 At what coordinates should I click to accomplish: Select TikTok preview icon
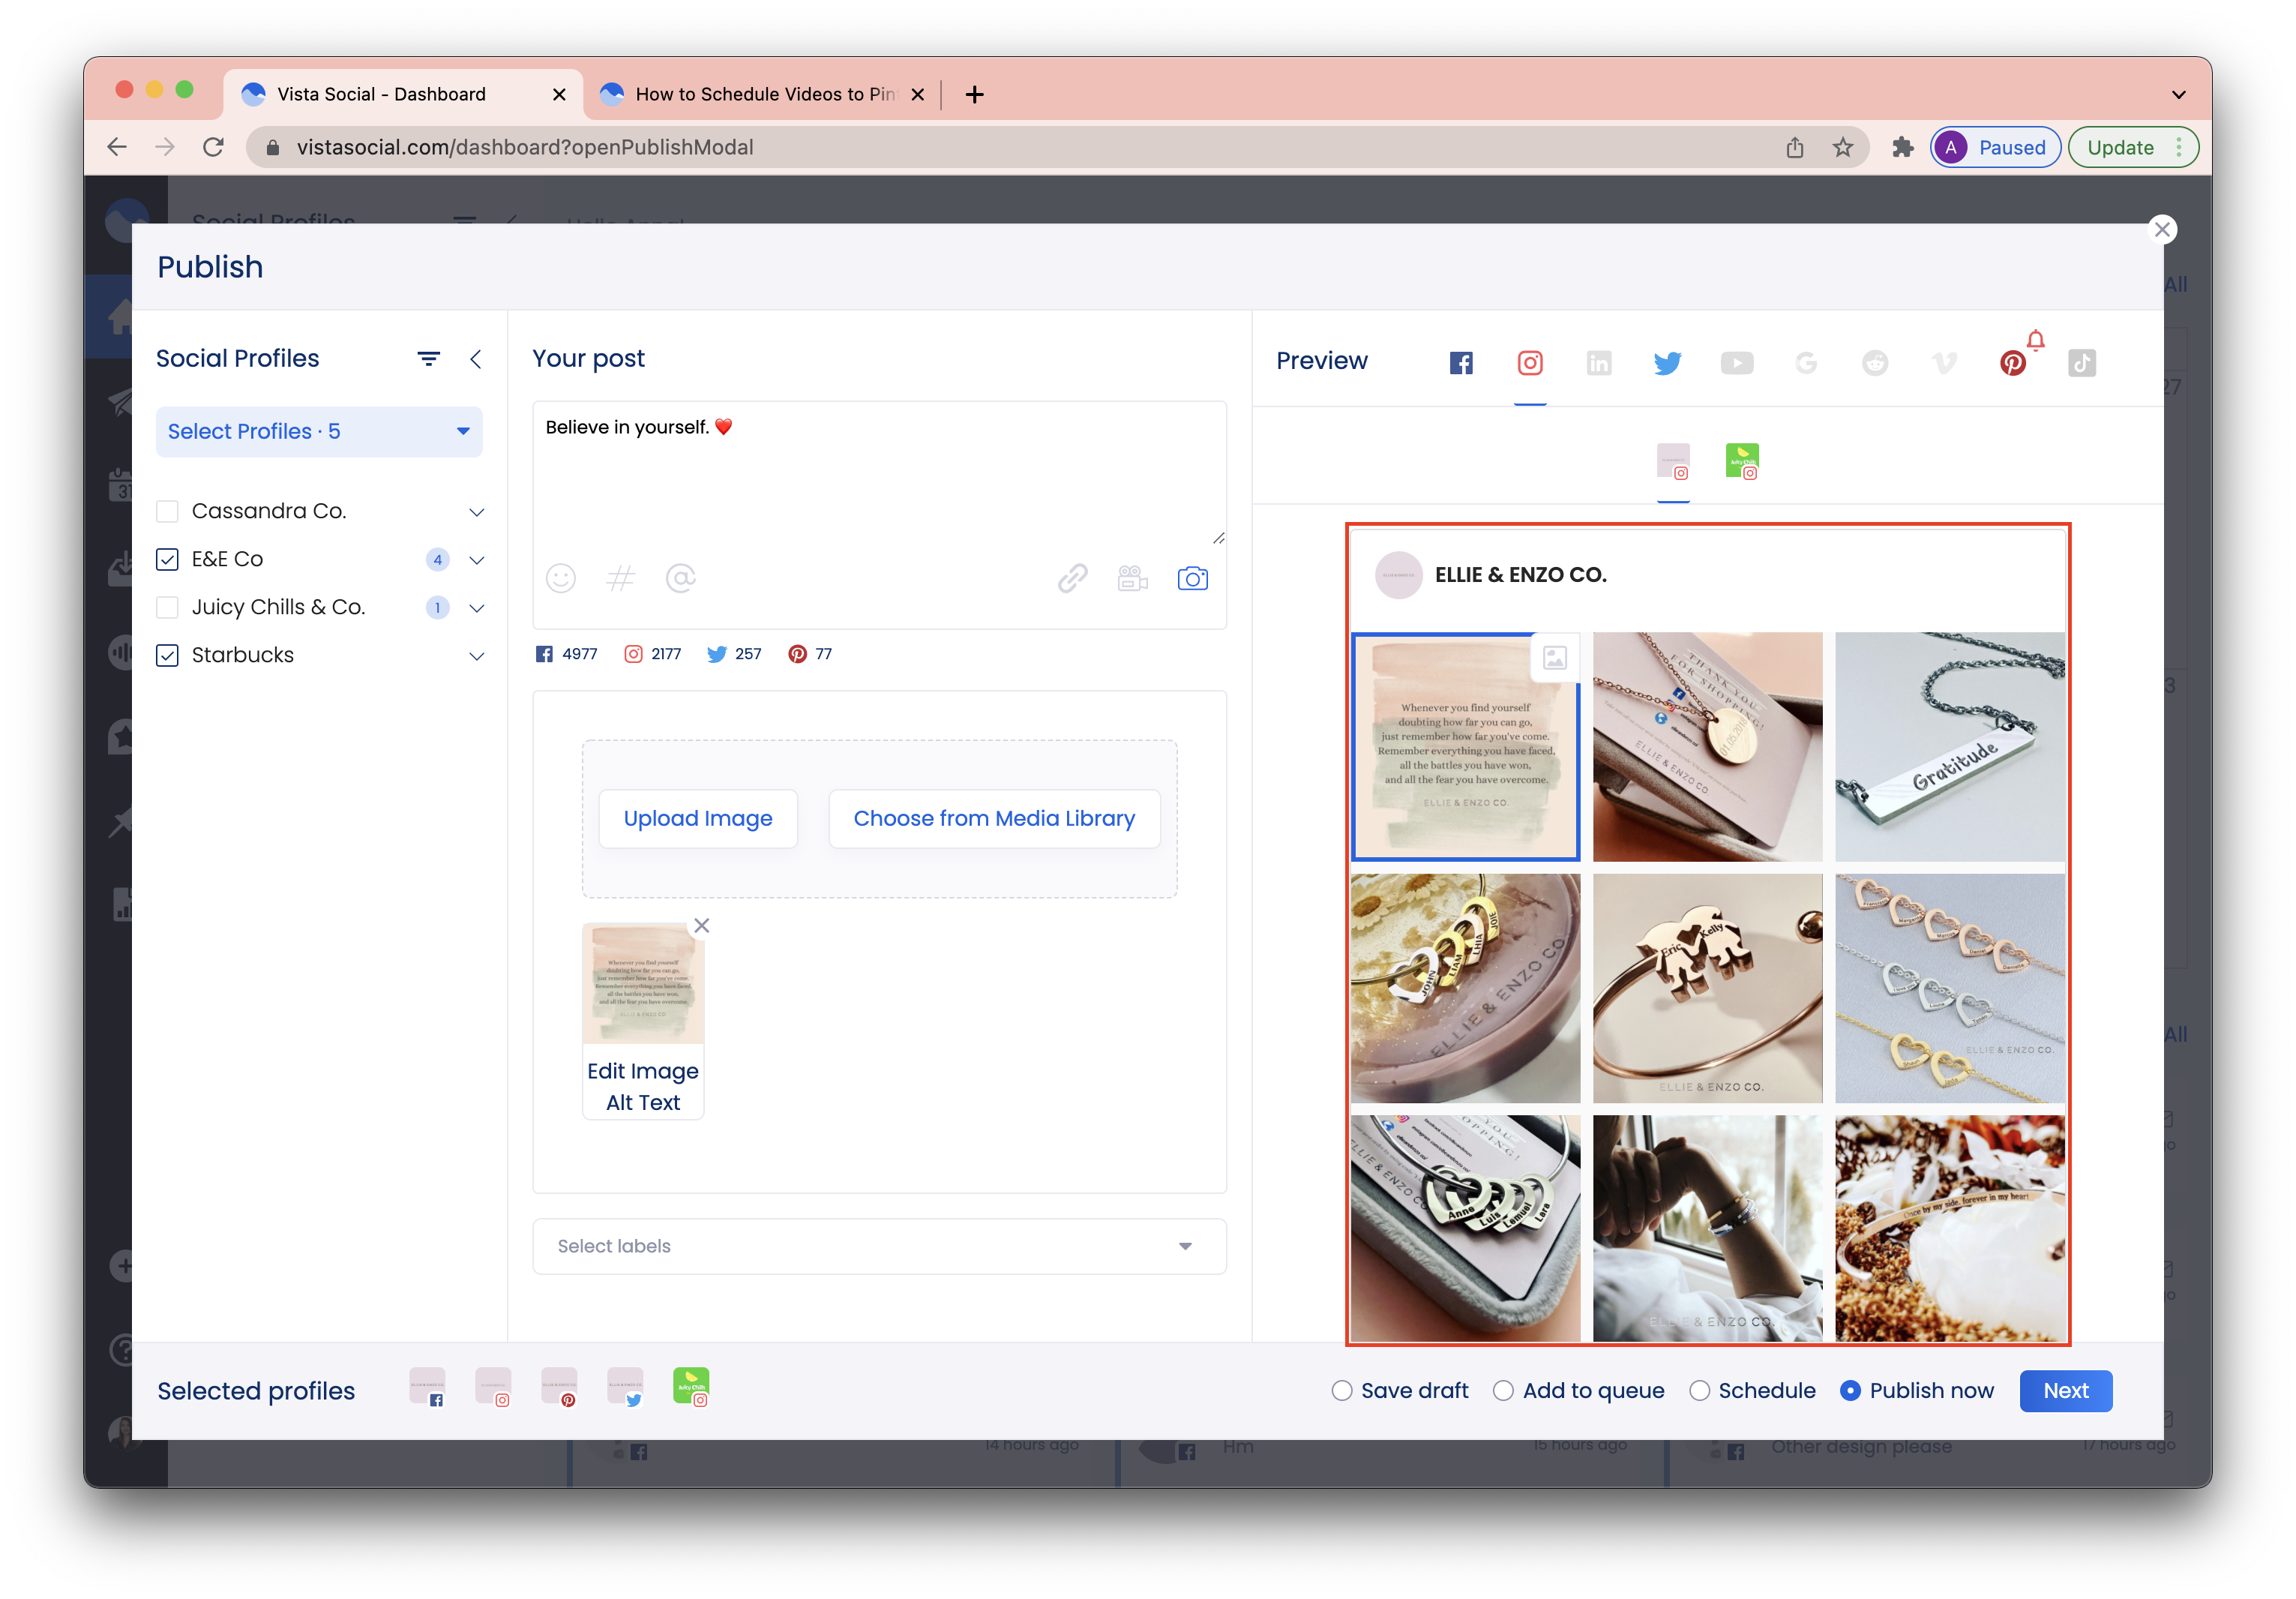tap(2082, 363)
